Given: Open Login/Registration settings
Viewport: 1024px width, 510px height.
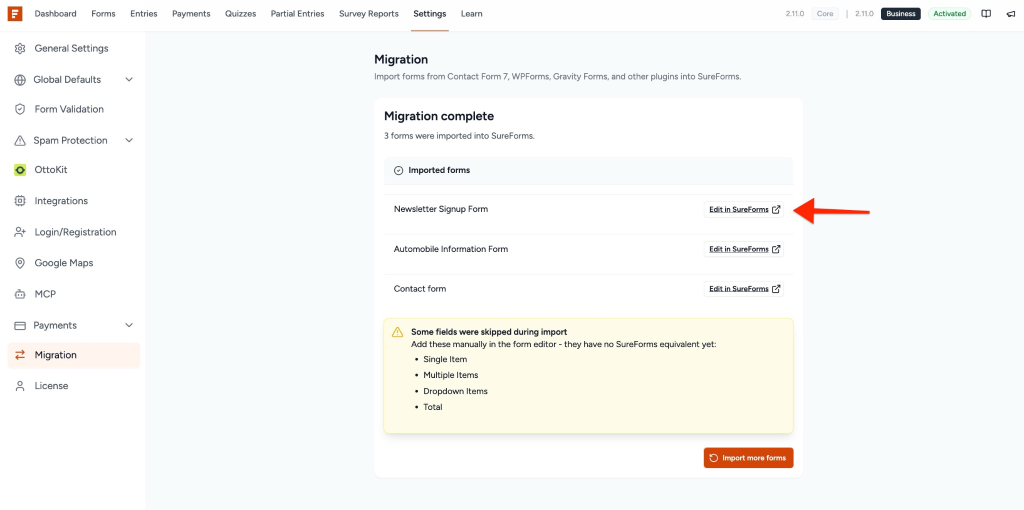Looking at the screenshot, I should point(74,232).
